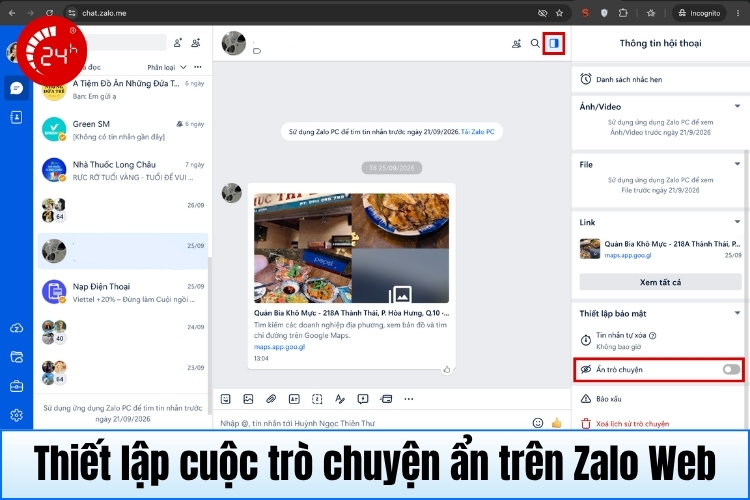
Task: Open the group chat dated 23/09
Action: point(122,373)
